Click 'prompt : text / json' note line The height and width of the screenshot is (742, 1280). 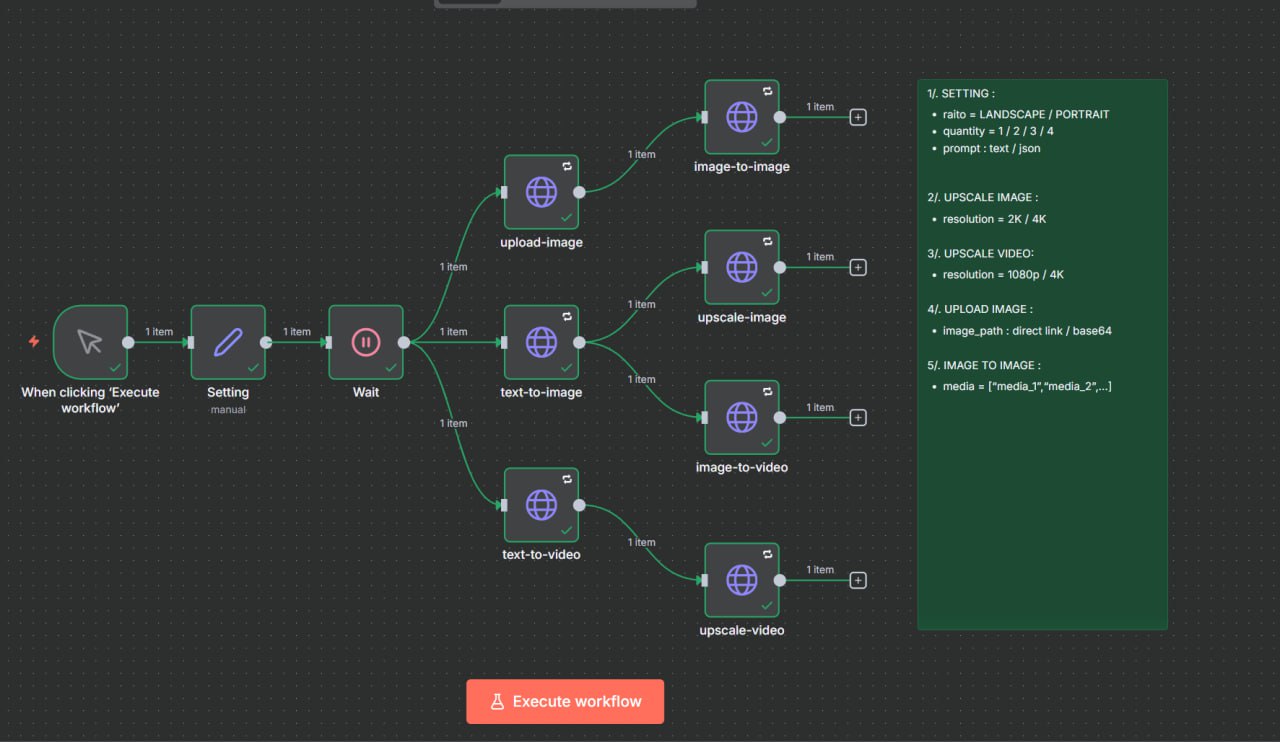tap(992, 148)
